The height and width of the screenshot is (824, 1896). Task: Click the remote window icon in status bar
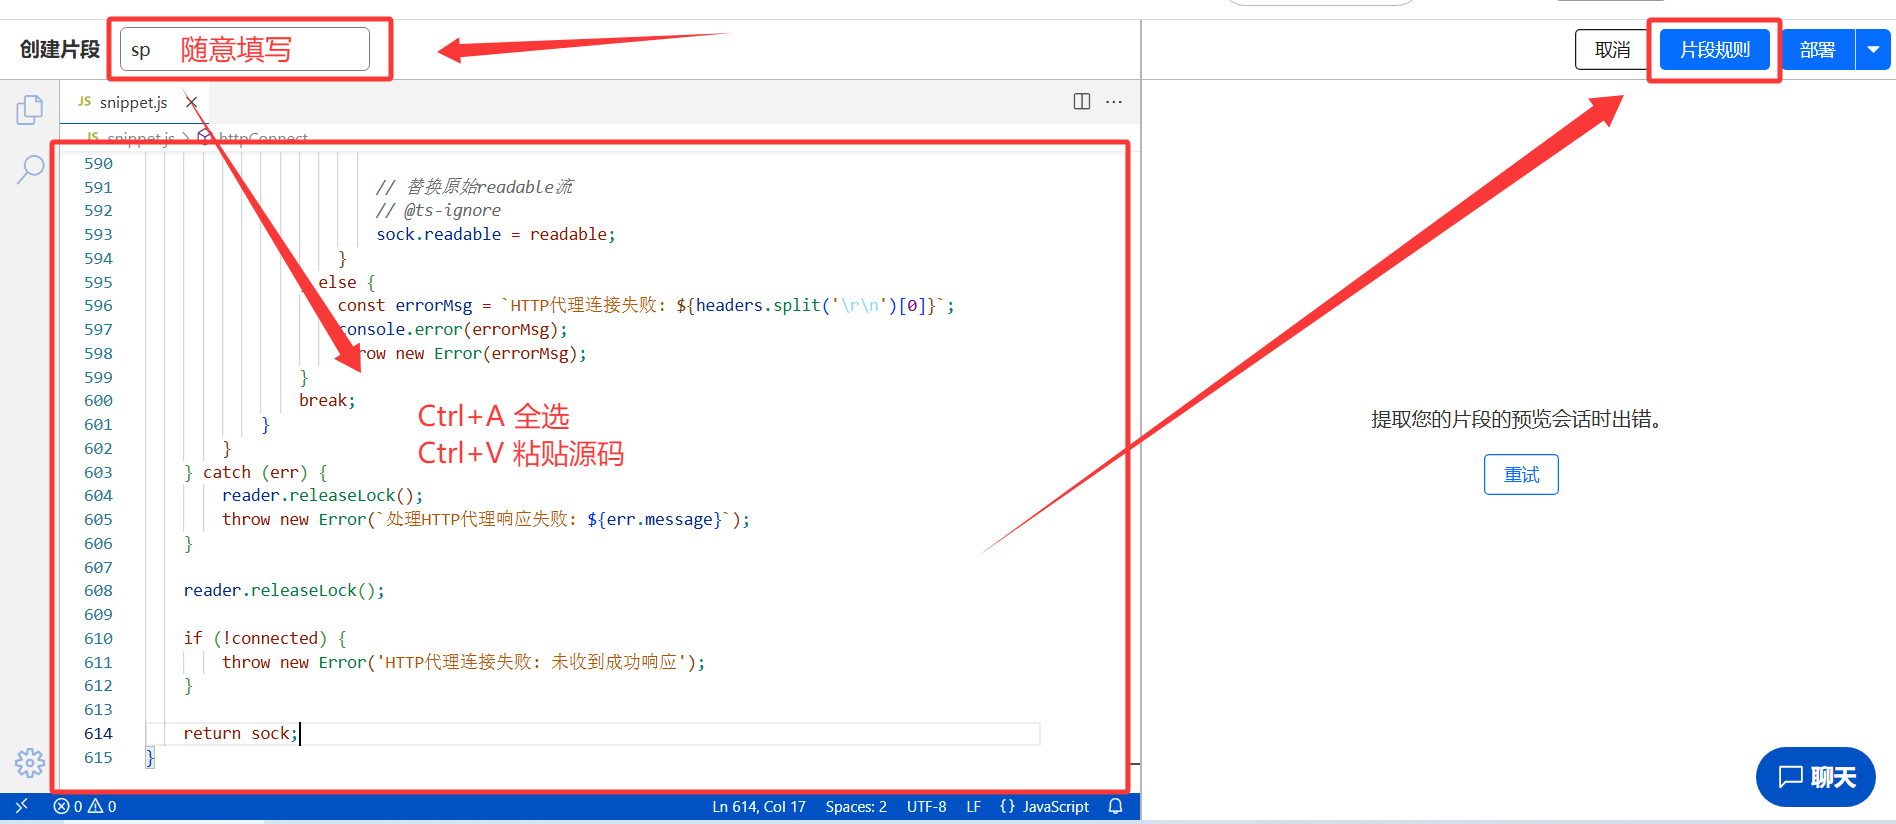coord(21,806)
